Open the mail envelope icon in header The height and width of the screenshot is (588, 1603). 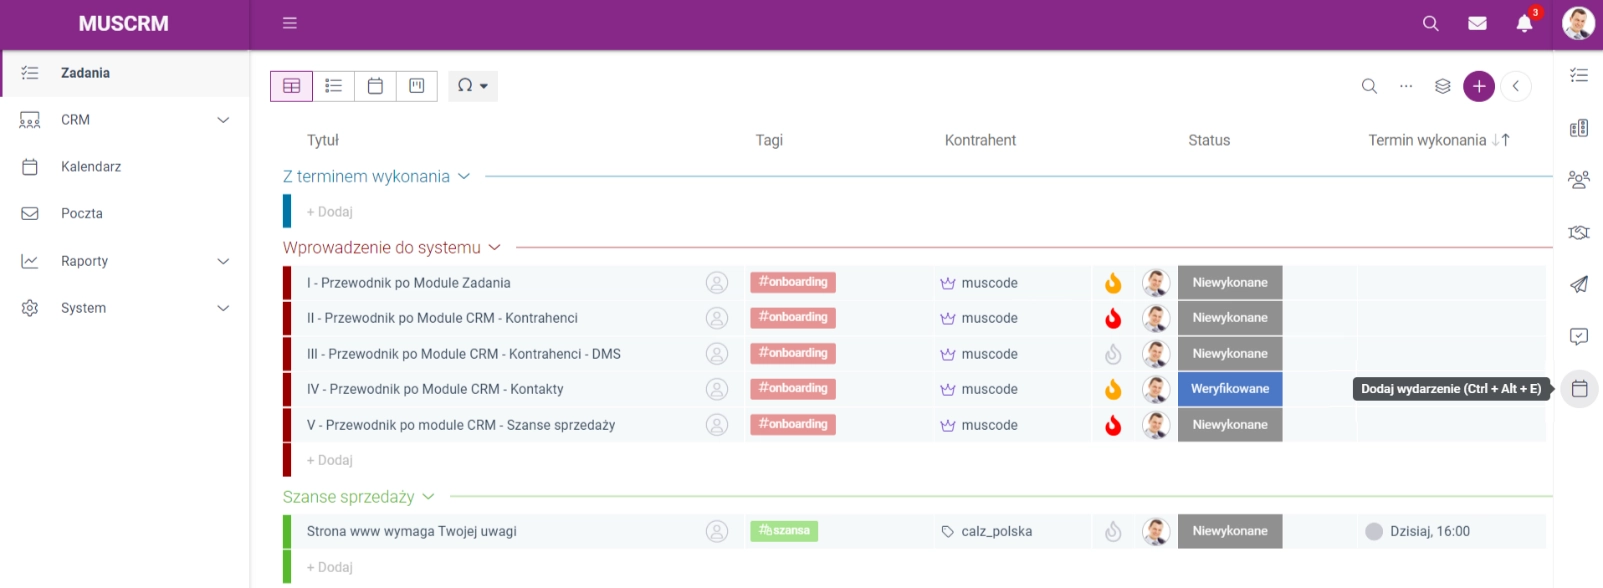pos(1477,23)
